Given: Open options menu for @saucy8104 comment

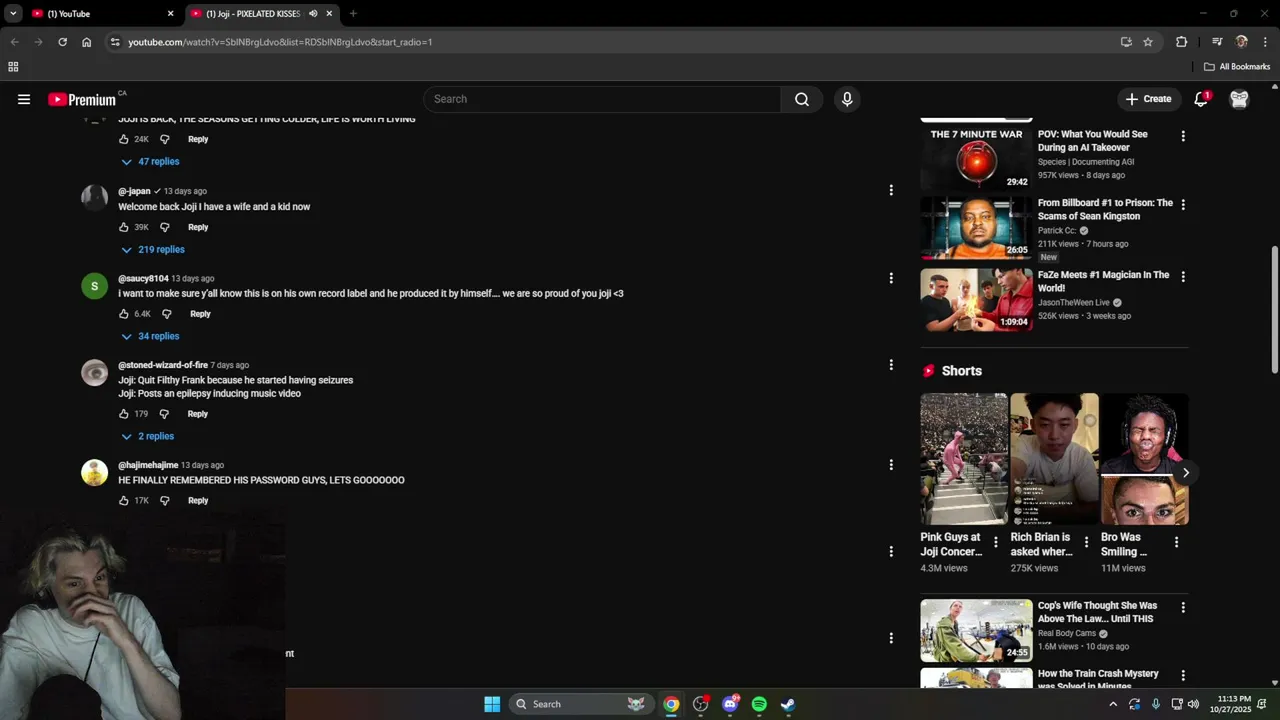Looking at the screenshot, I should (x=891, y=278).
